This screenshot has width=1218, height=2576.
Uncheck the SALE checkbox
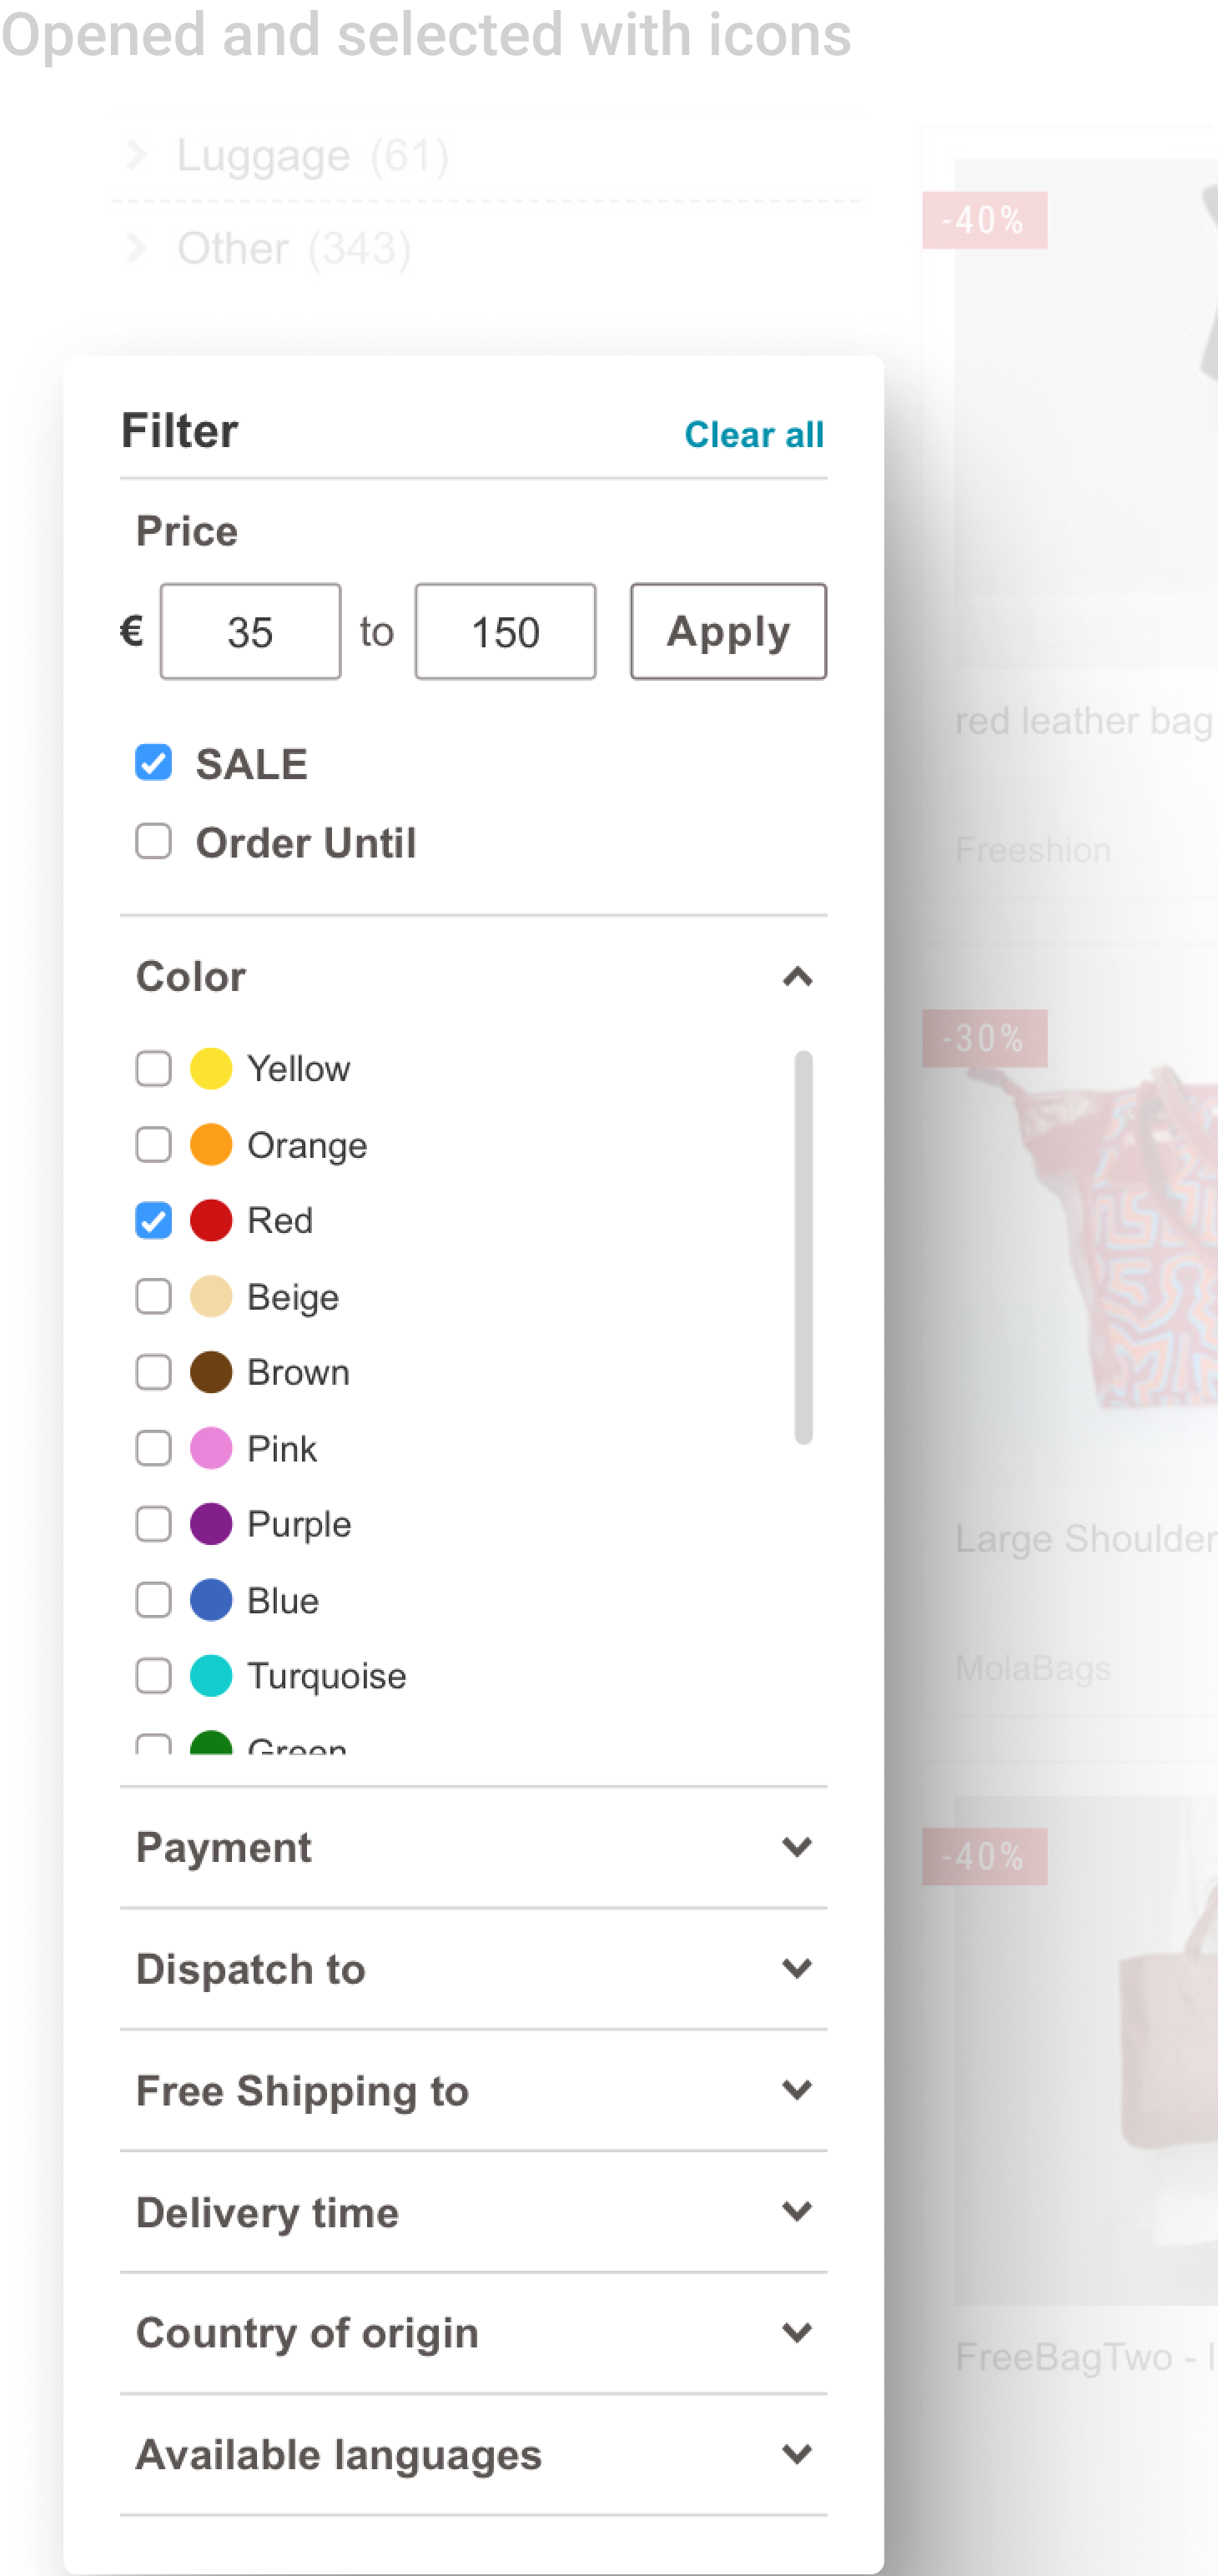(153, 763)
